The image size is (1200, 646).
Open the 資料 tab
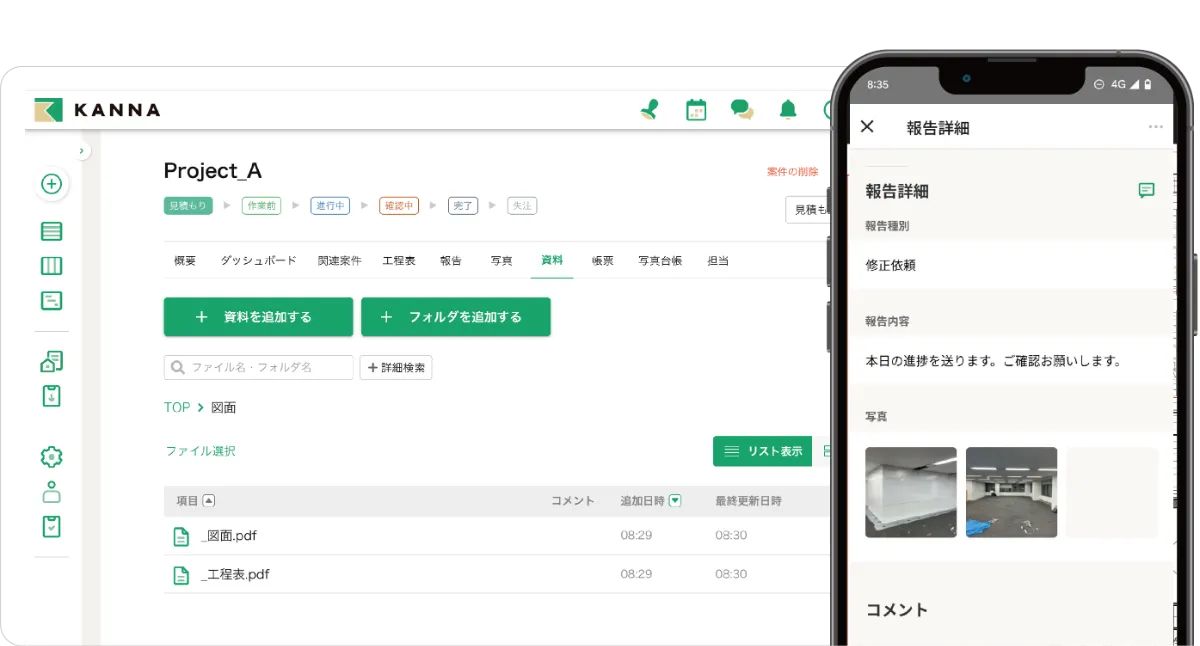pos(552,260)
